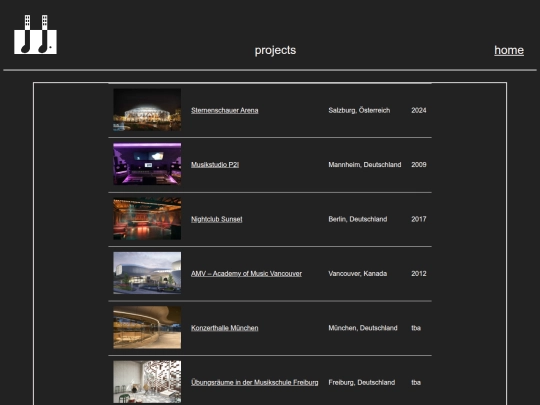
Task: Click the purple Musikstudio P2I thumbnail
Action: tap(147, 164)
